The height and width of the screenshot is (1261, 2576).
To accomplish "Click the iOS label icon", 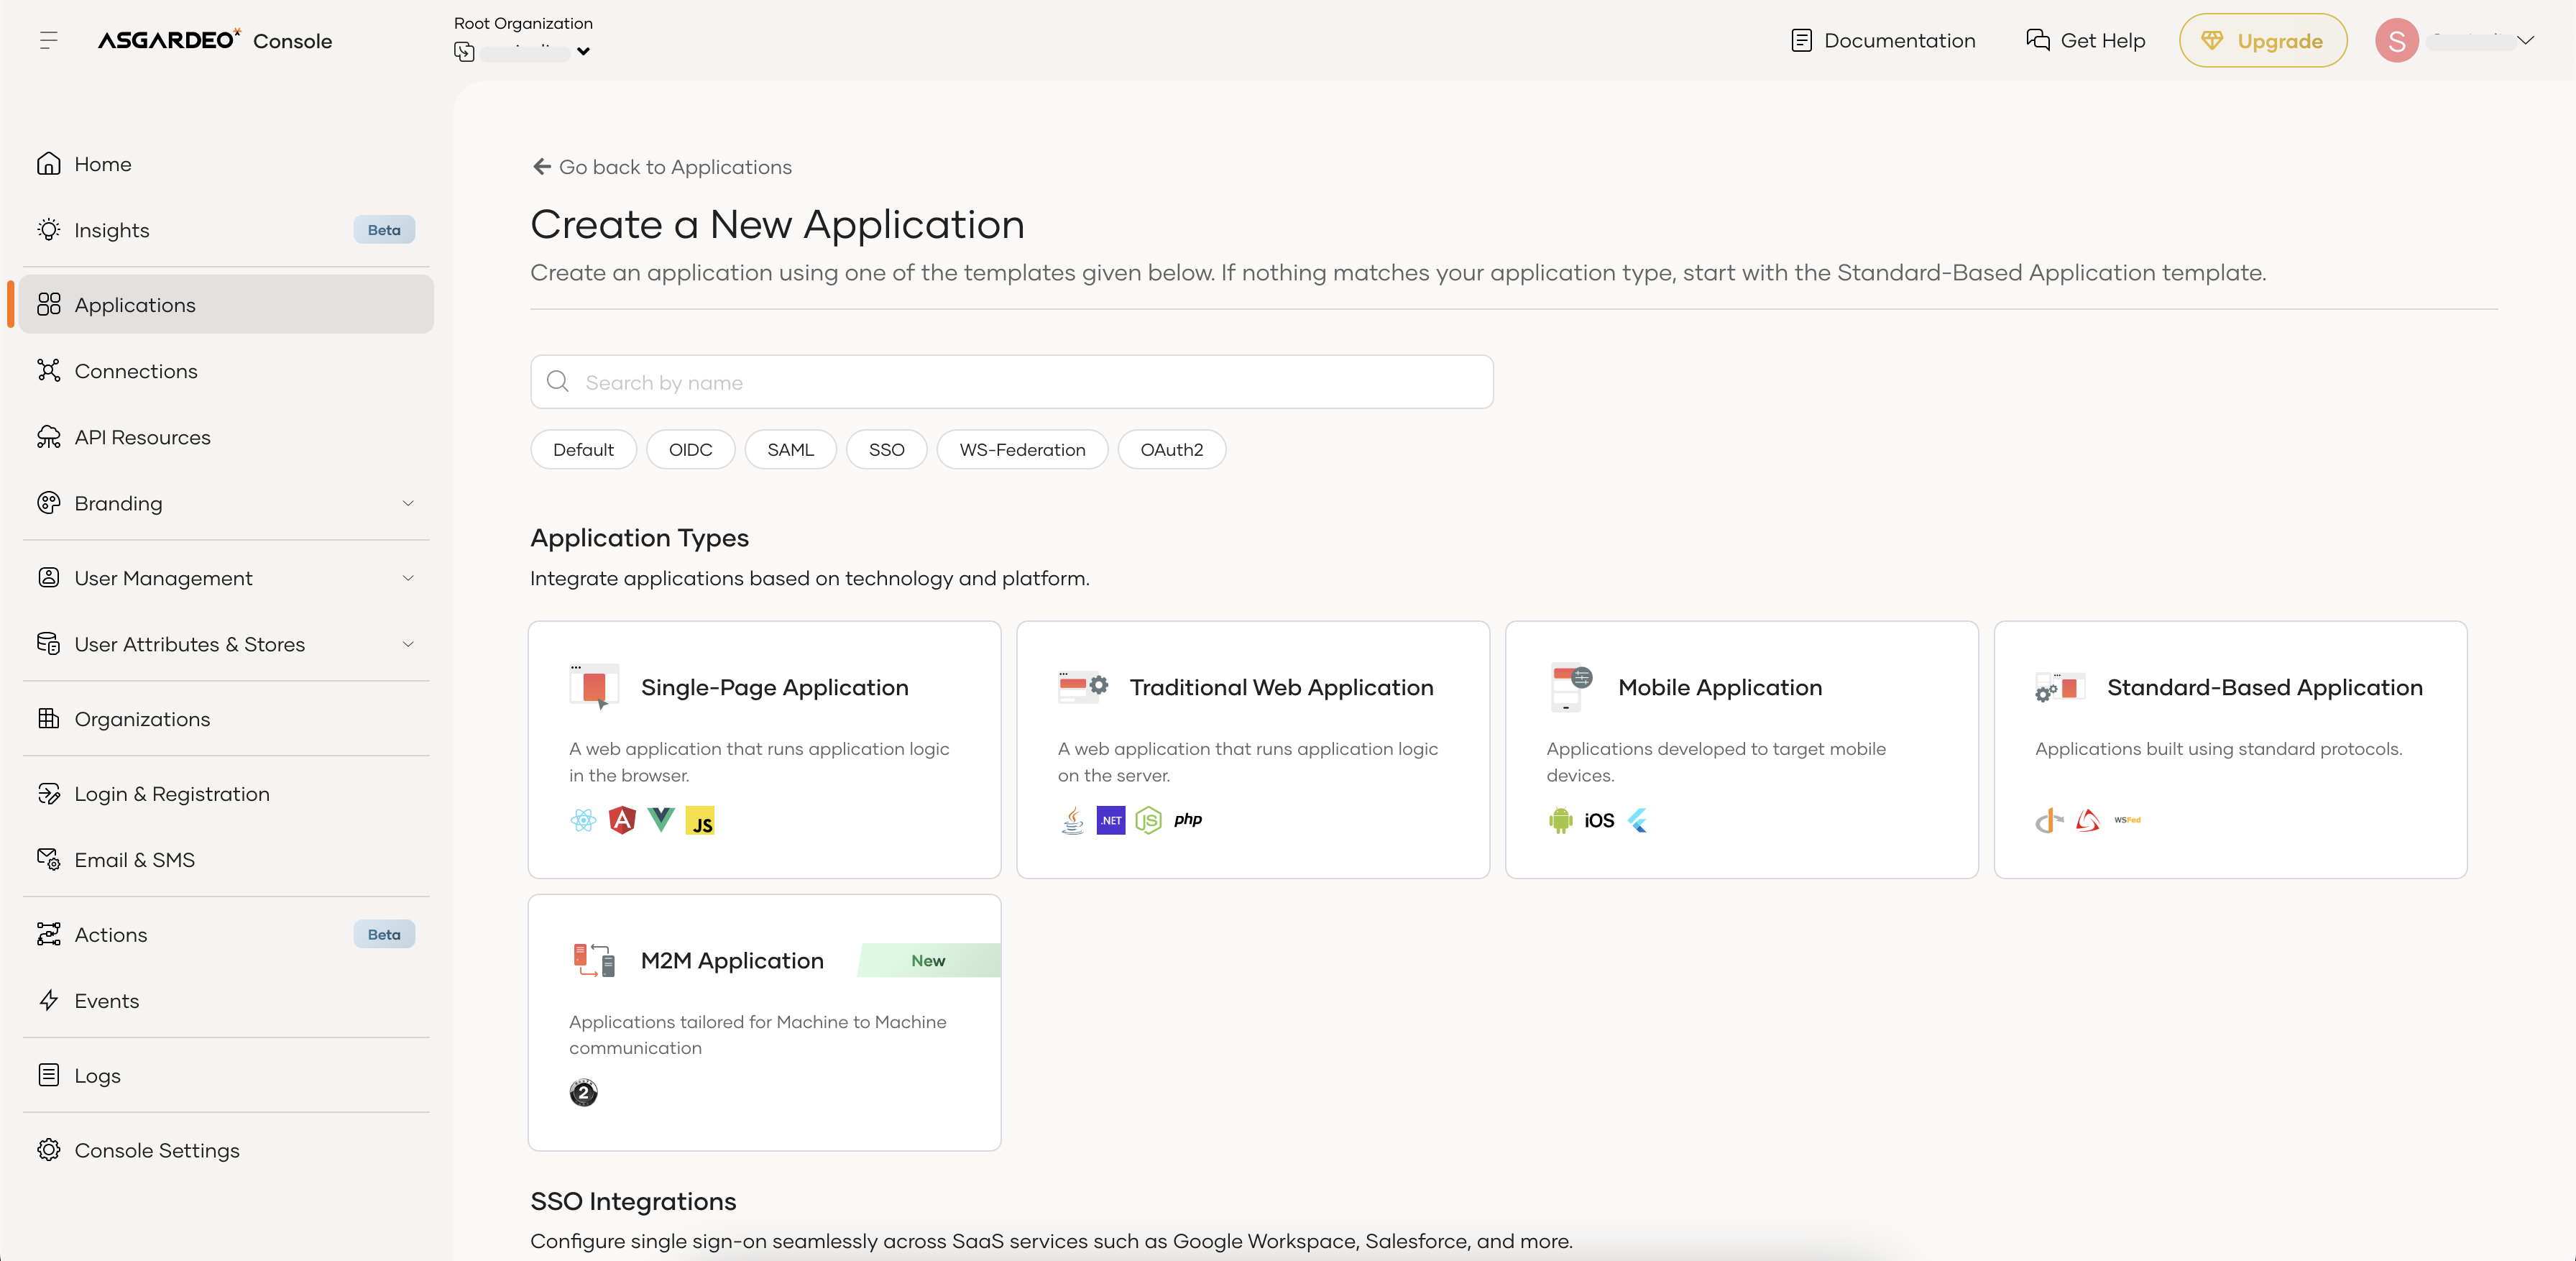I will pyautogui.click(x=1599, y=821).
